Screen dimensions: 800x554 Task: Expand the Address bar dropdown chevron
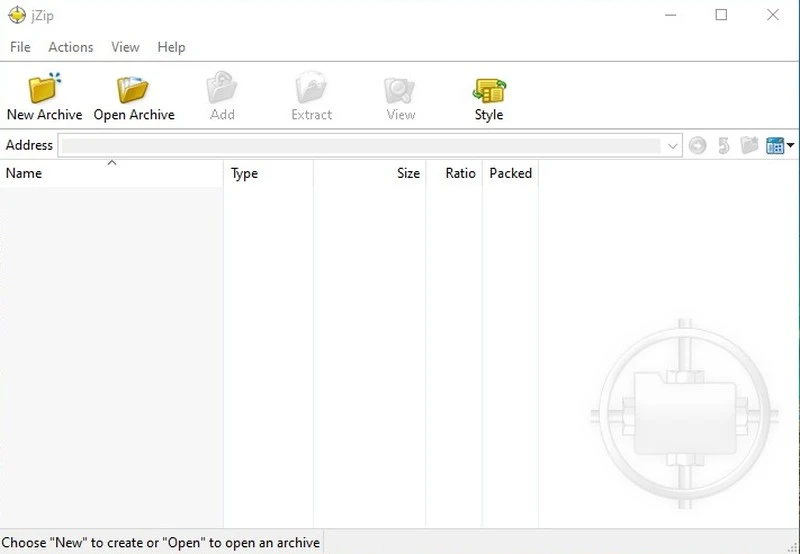pyautogui.click(x=673, y=146)
